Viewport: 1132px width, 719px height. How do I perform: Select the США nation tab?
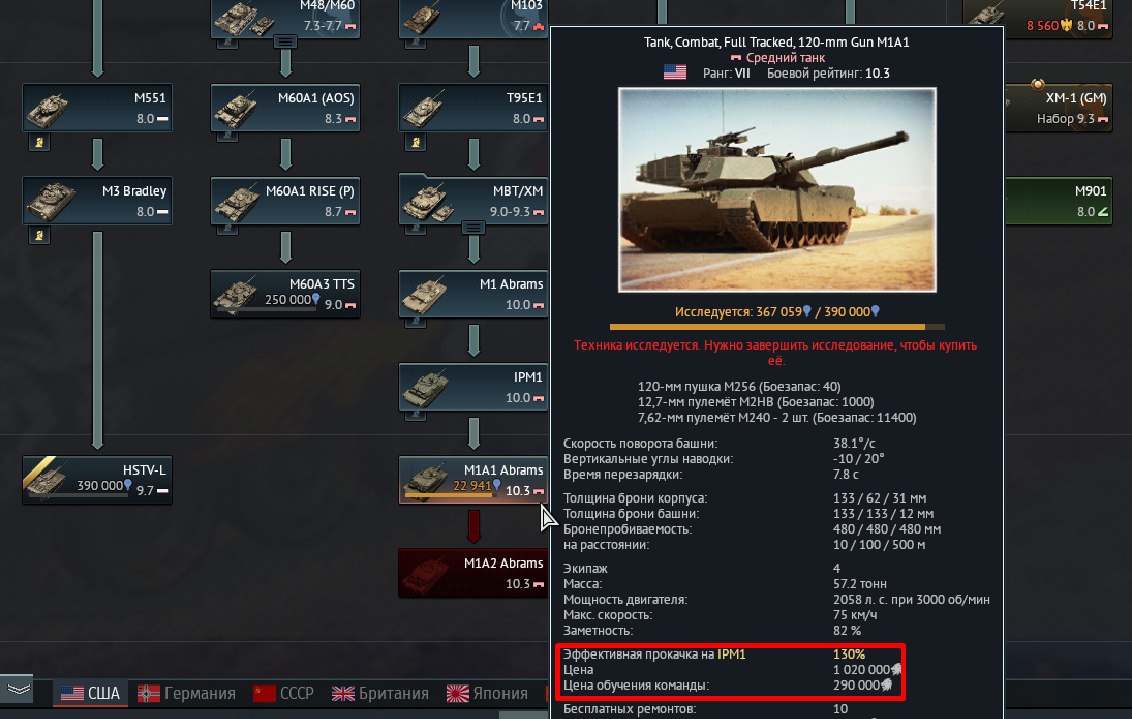tap(90, 694)
